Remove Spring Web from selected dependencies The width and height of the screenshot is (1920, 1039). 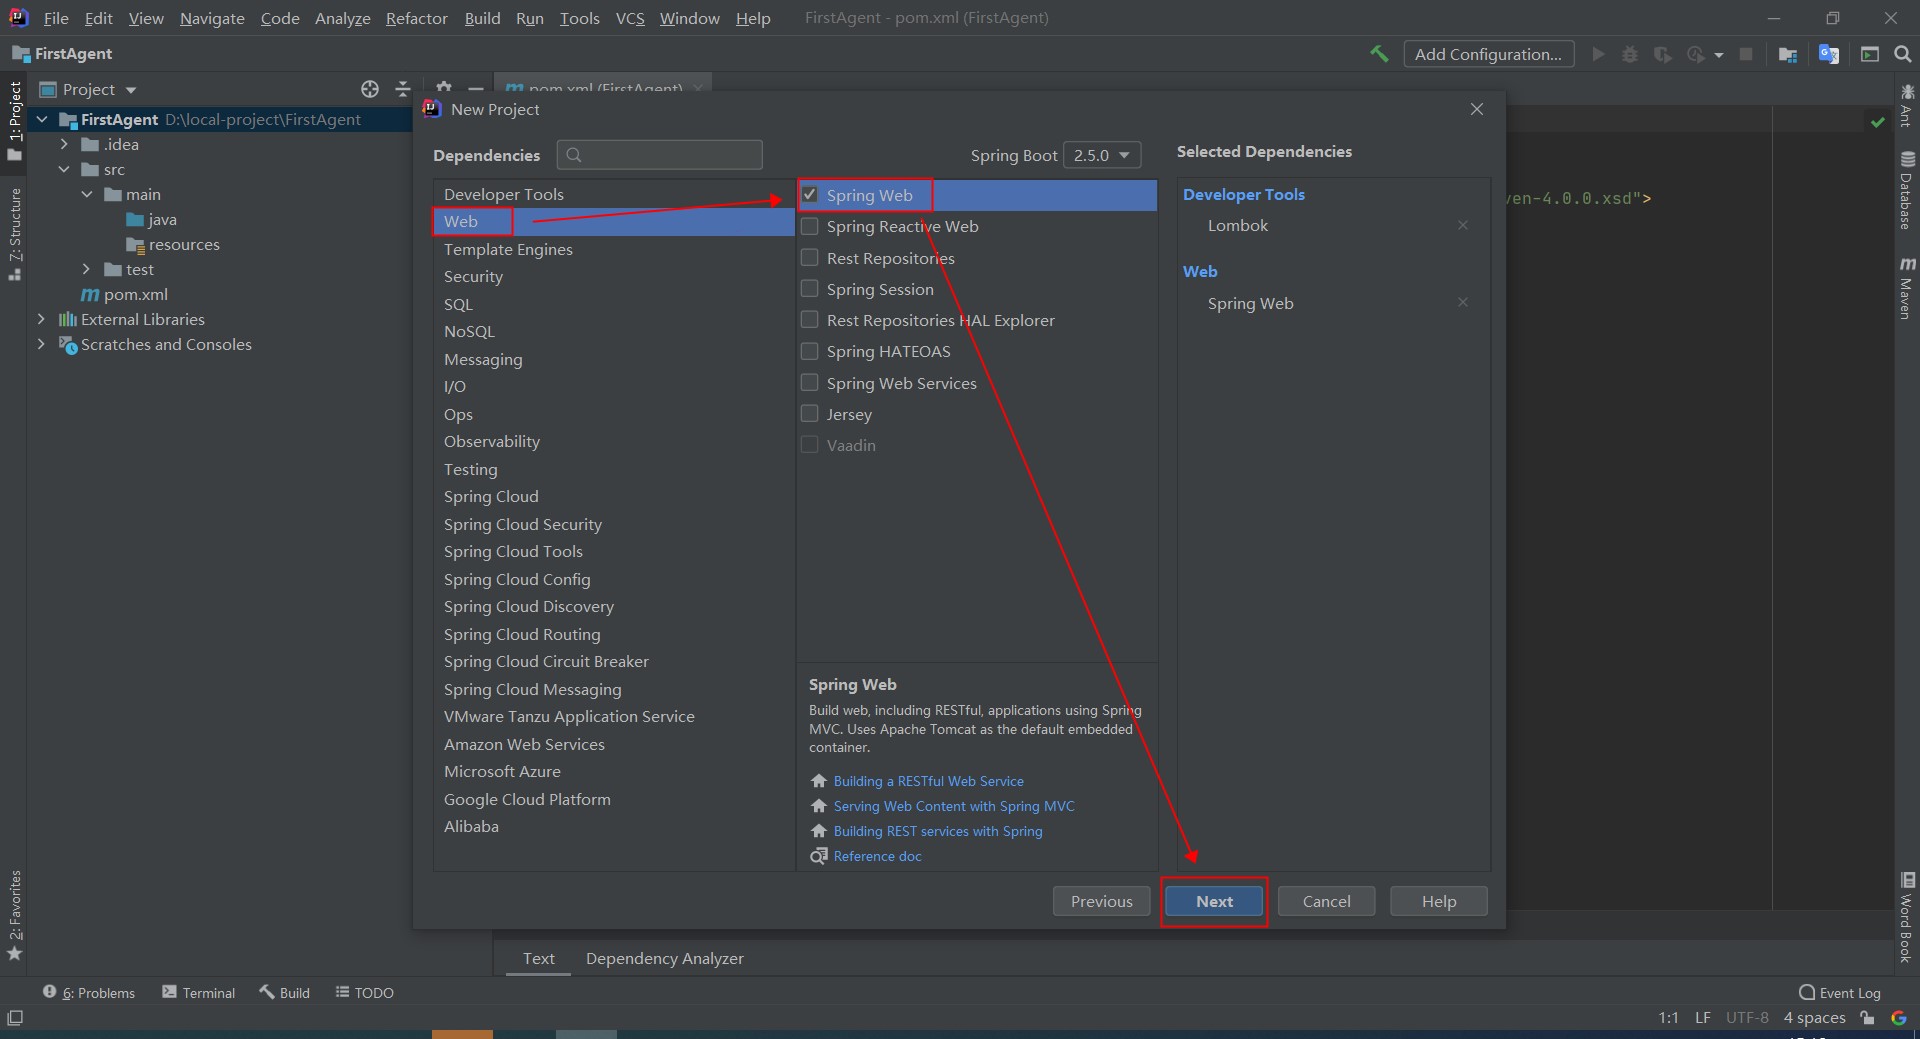click(x=1463, y=303)
